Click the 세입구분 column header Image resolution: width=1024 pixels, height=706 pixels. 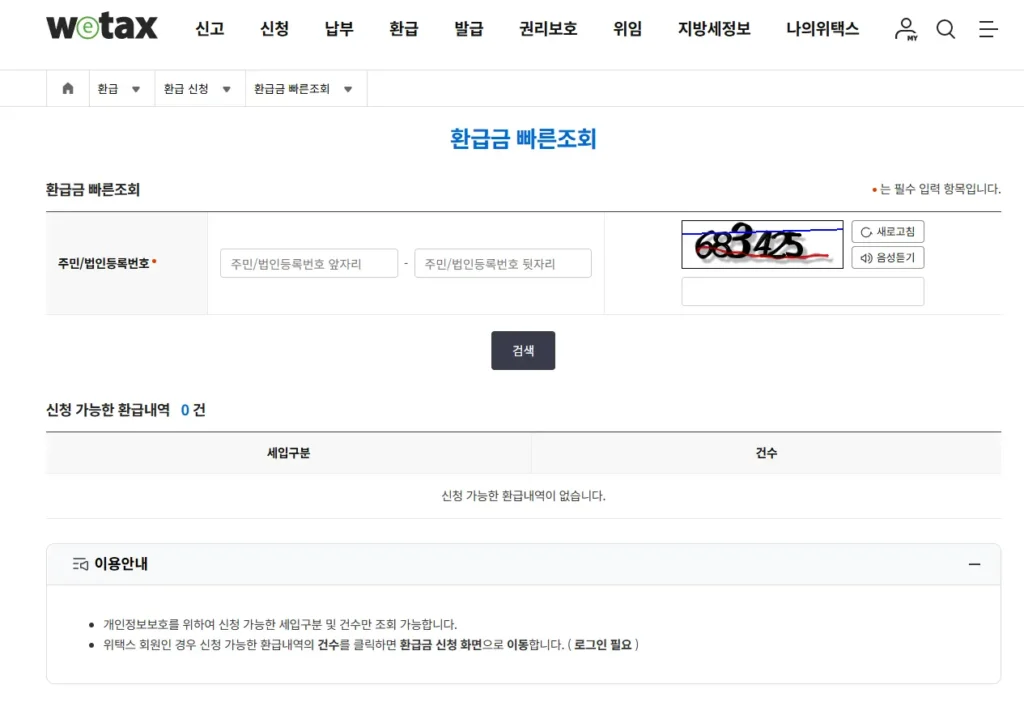[x=288, y=453]
